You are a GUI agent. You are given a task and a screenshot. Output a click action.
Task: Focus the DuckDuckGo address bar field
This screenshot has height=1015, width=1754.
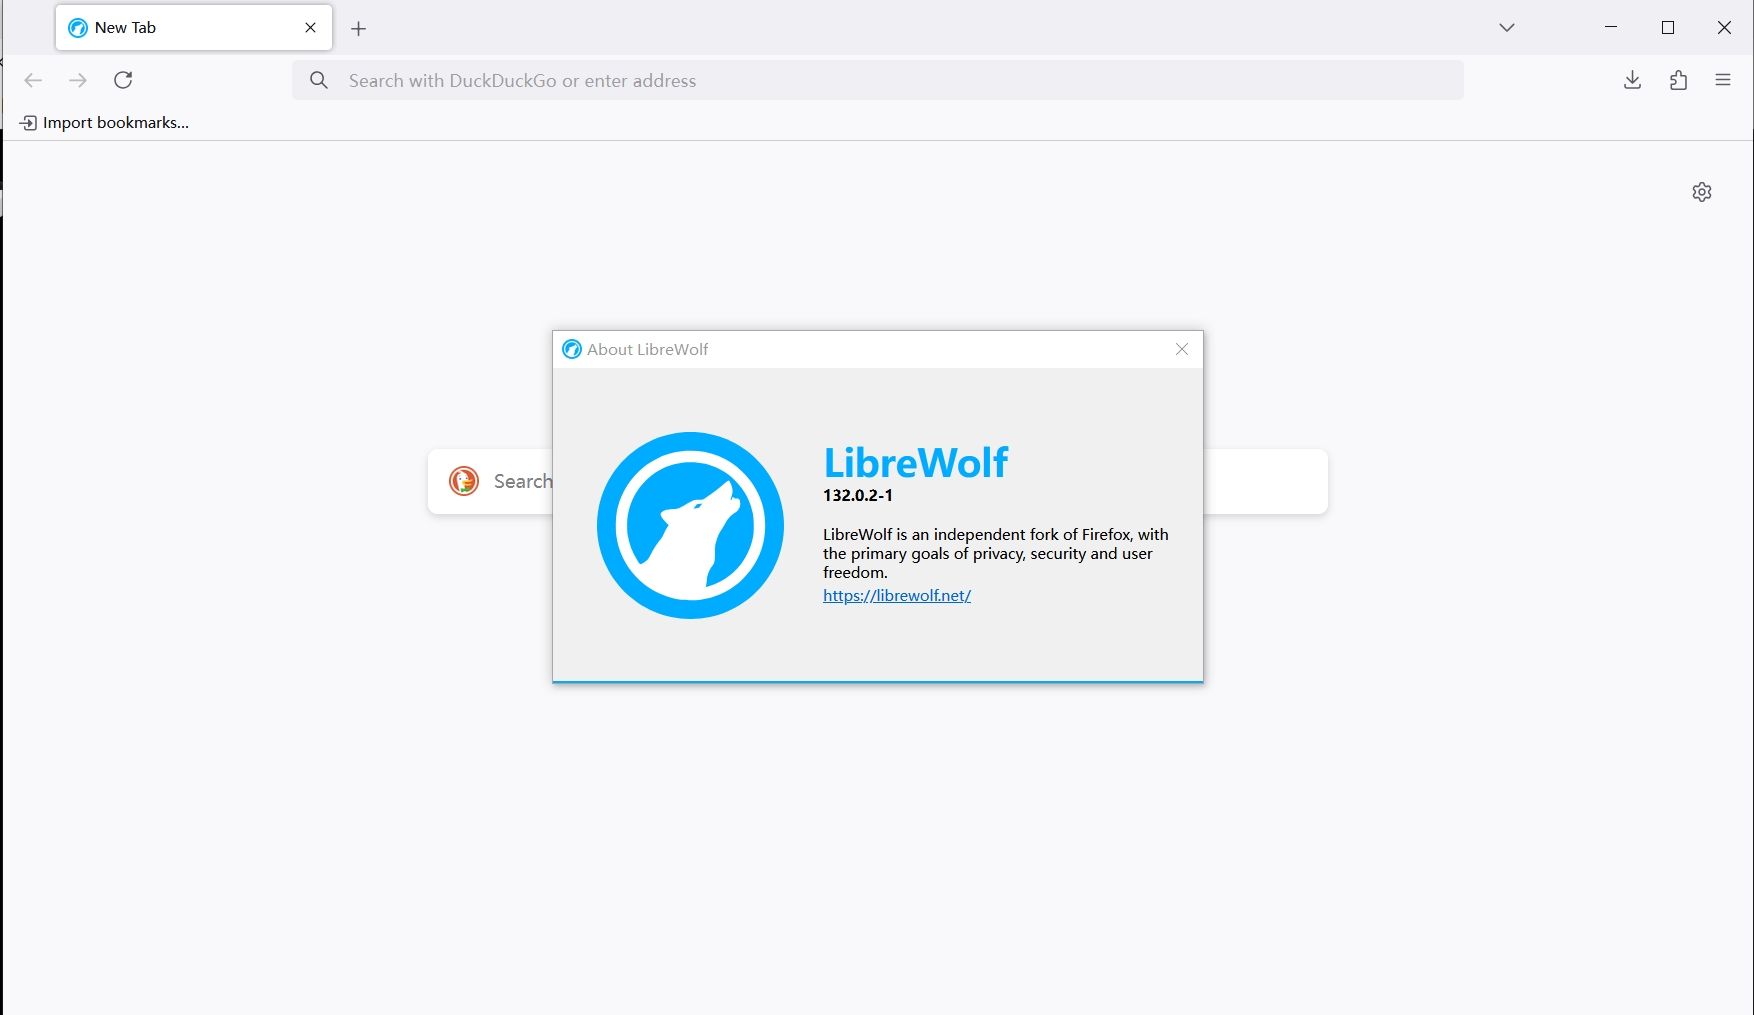(x=878, y=80)
